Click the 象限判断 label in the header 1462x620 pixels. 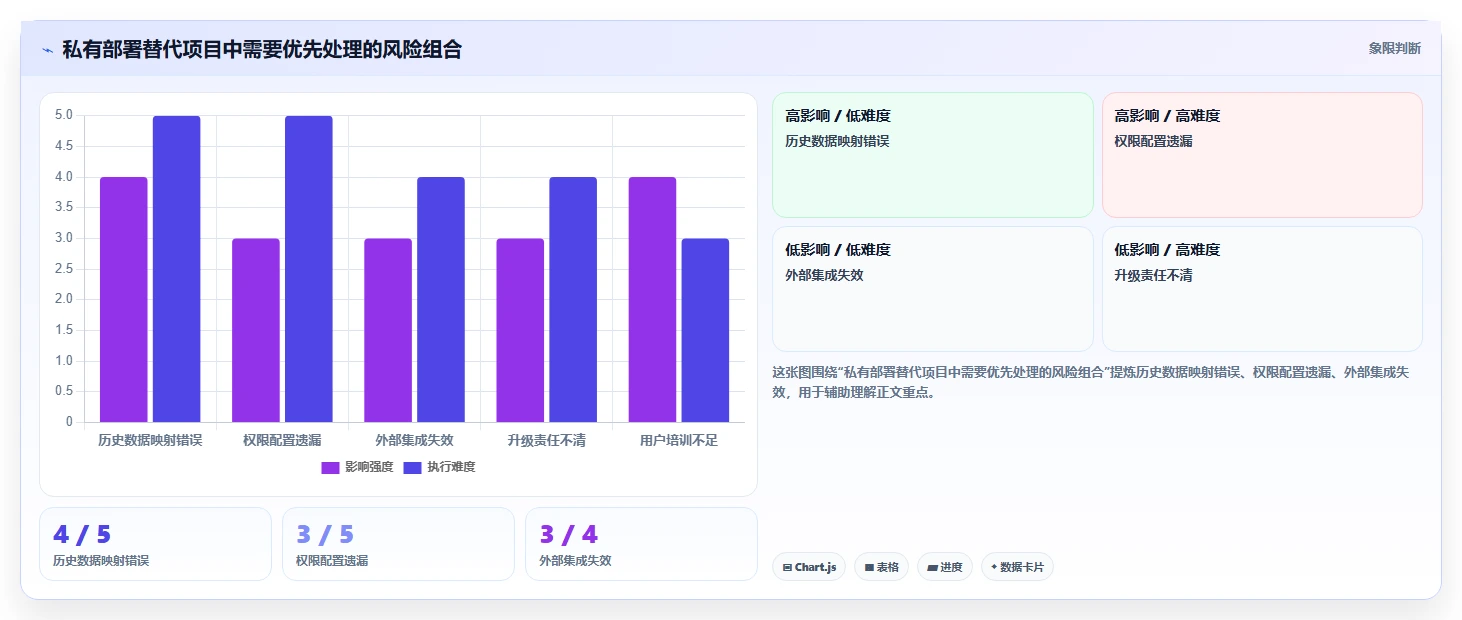click(1395, 48)
